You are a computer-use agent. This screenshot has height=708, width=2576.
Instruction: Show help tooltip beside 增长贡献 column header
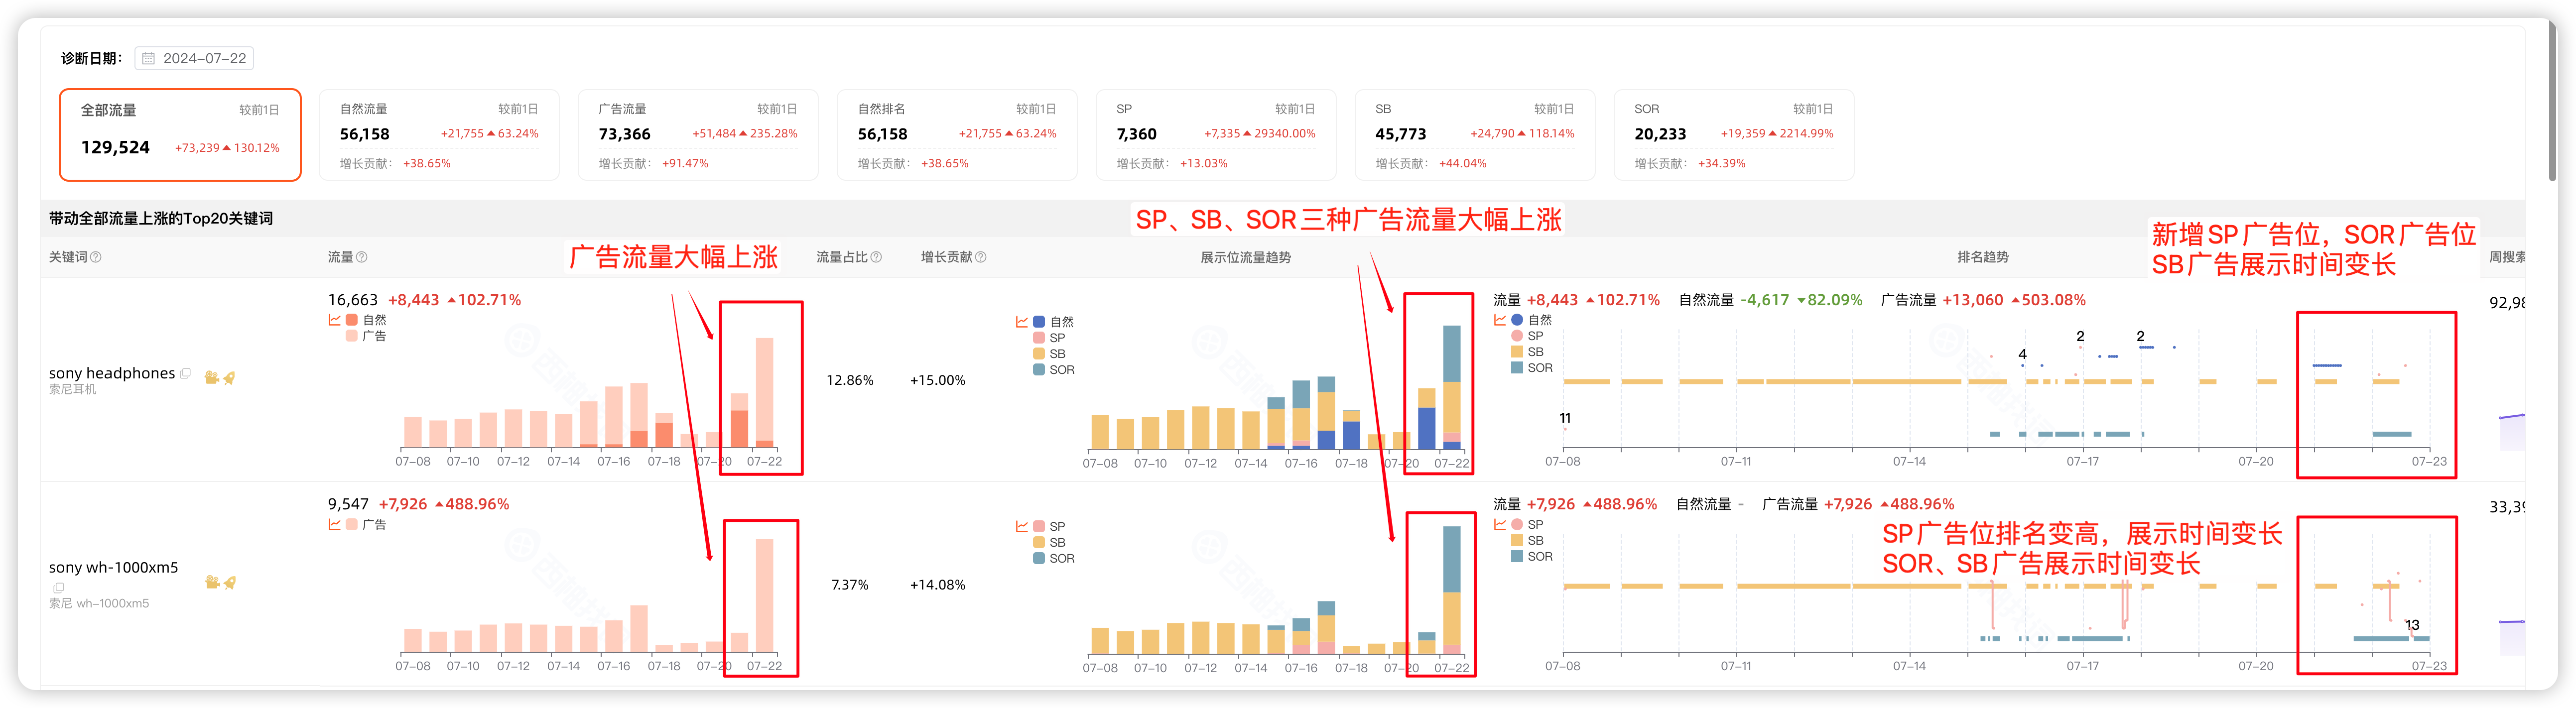981,257
